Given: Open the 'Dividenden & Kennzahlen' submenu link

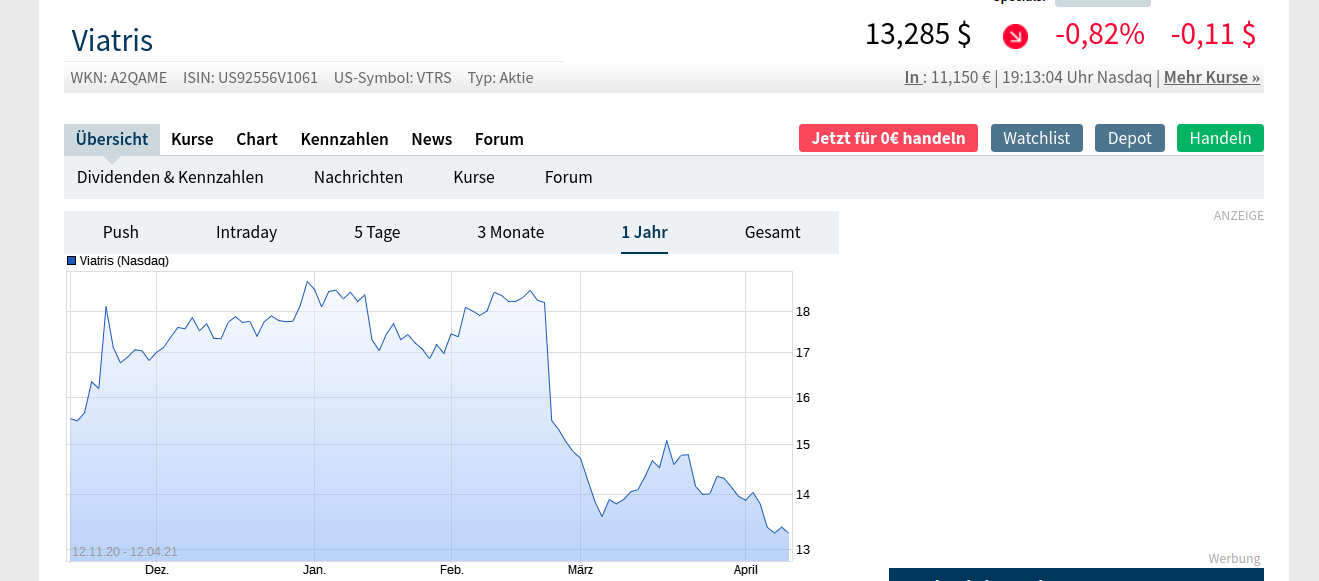Looking at the screenshot, I should tap(170, 177).
